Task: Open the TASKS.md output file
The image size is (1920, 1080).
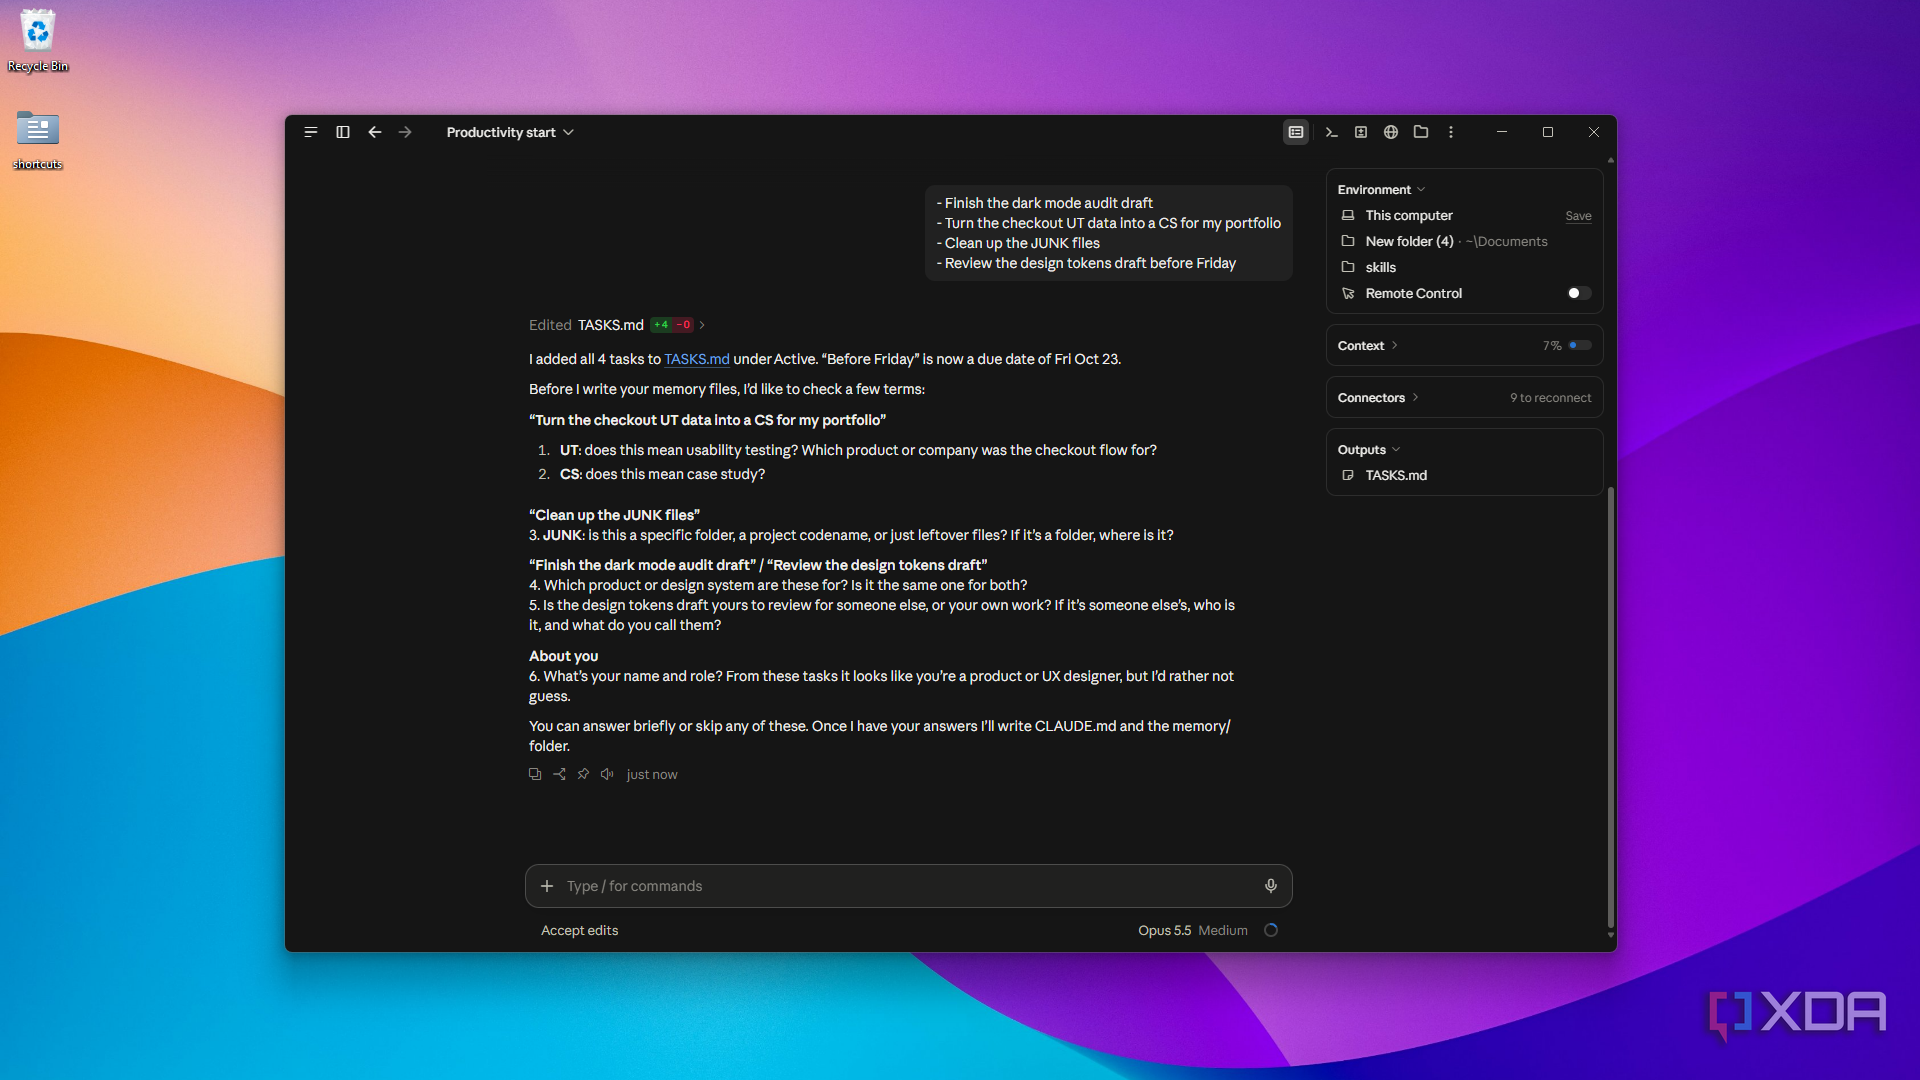Action: 1396,475
